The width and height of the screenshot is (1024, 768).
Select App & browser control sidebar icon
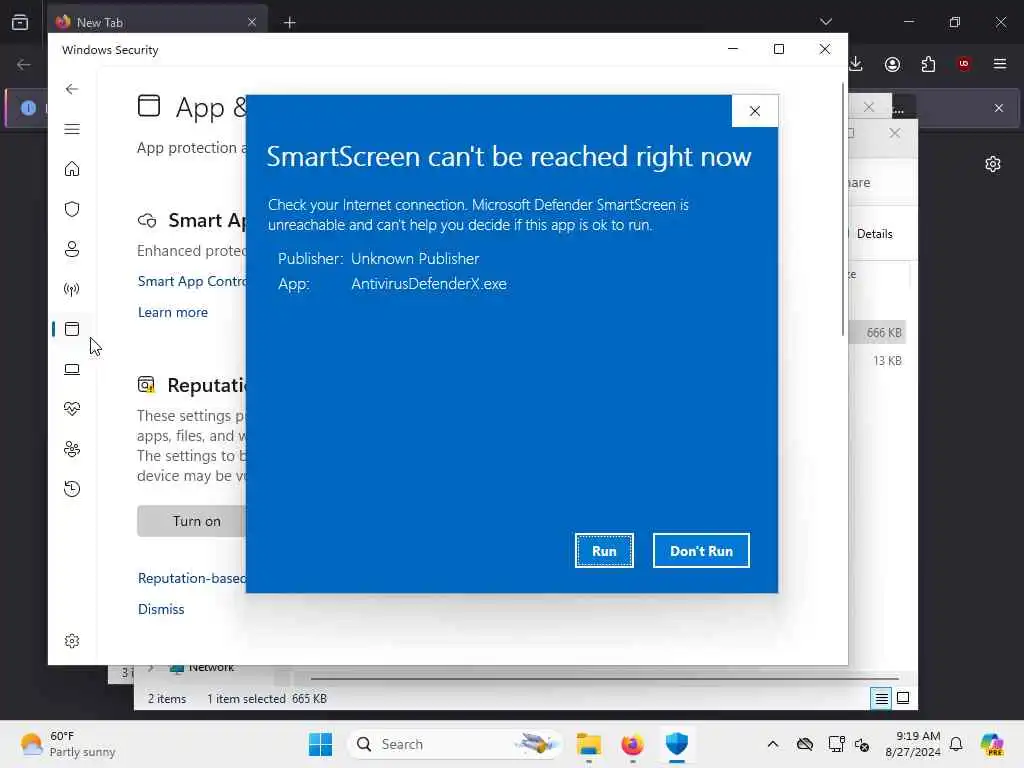pos(72,329)
